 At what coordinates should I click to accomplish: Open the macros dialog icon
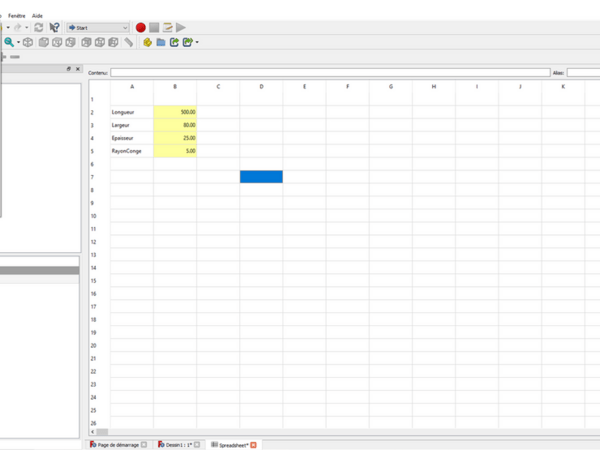168,28
